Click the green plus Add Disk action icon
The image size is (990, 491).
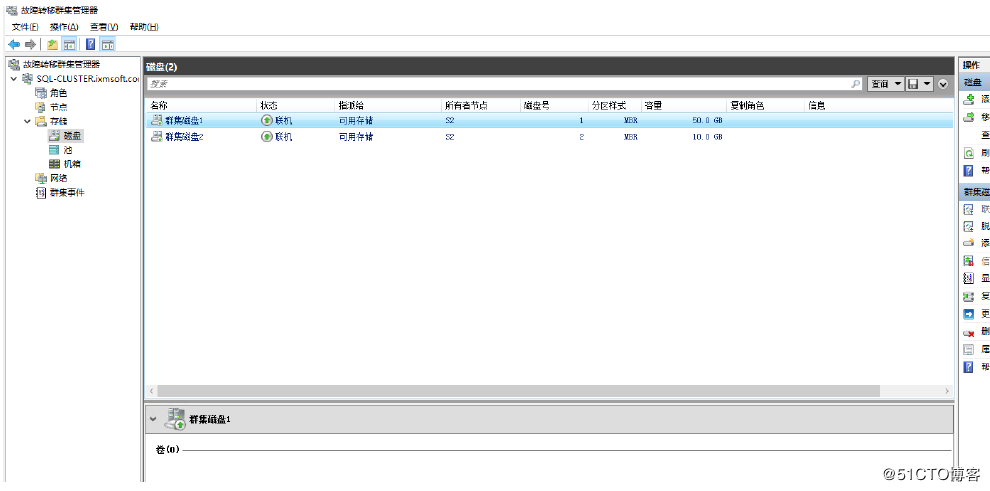969,99
